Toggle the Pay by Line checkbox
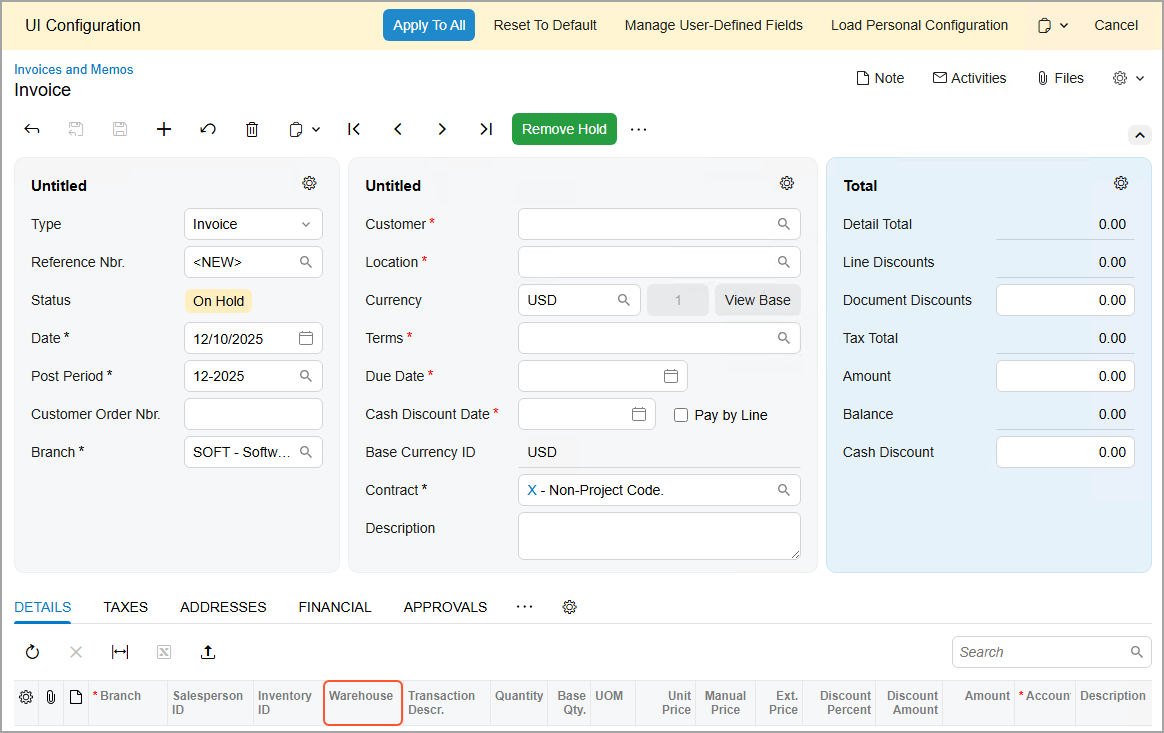Image resolution: width=1164 pixels, height=733 pixels. tap(681, 415)
